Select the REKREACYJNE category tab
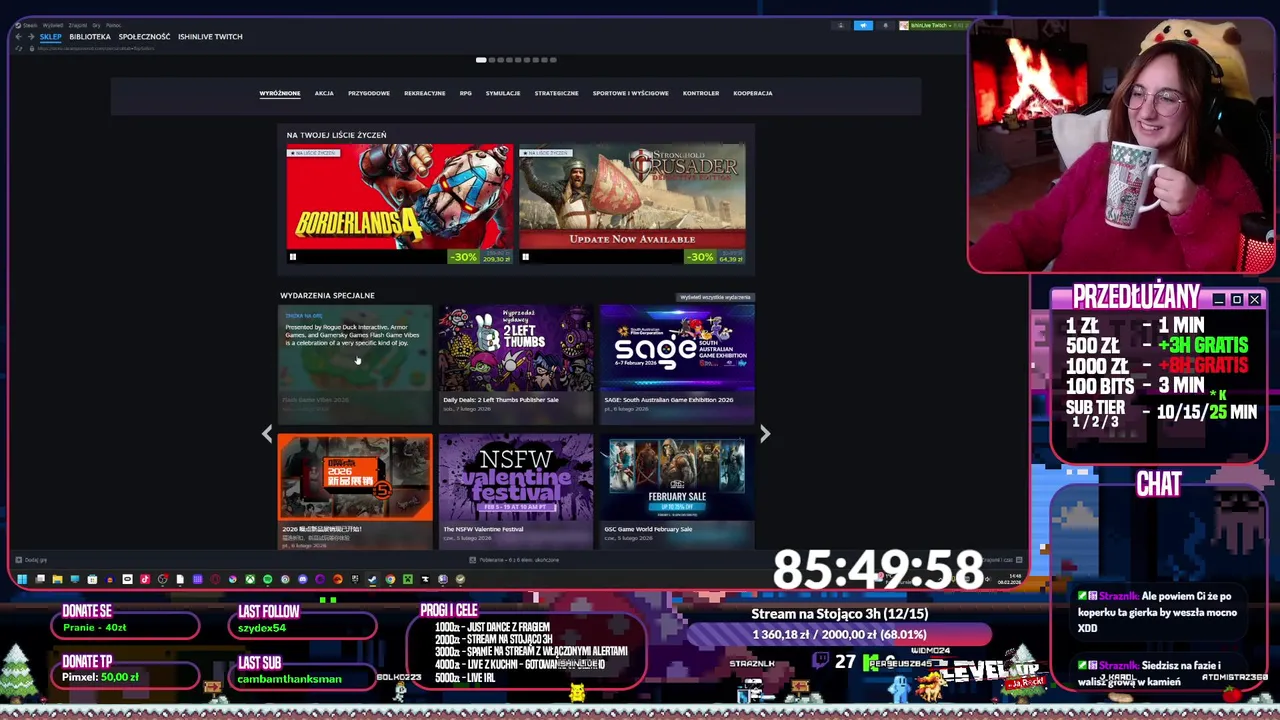Viewport: 1280px width, 720px height. [x=425, y=93]
